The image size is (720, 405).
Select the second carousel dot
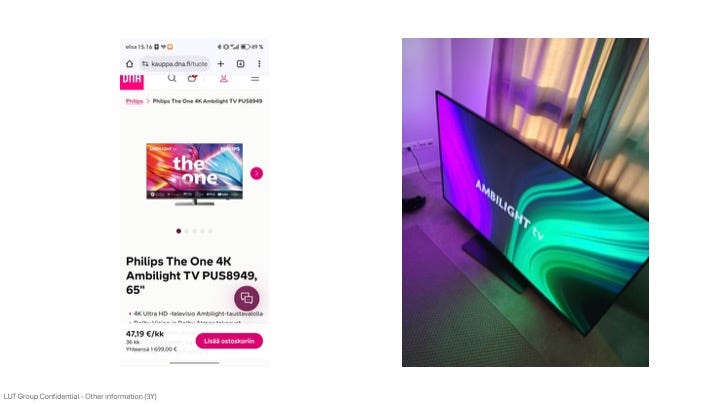pyautogui.click(x=186, y=231)
